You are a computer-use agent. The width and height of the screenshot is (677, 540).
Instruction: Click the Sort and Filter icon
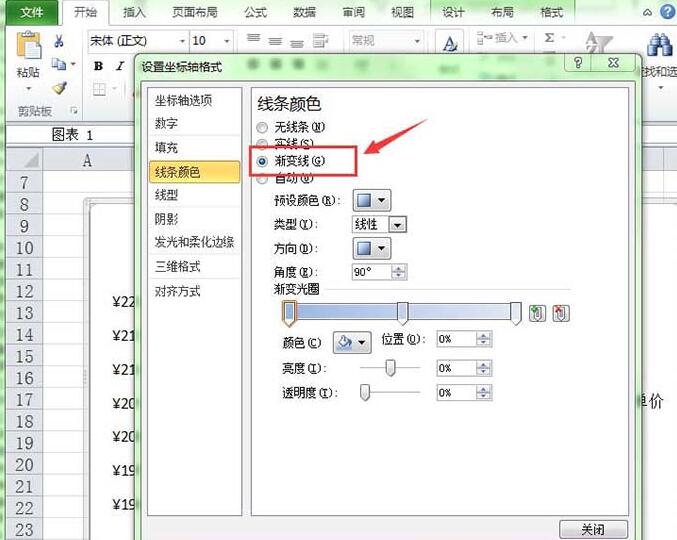point(598,43)
